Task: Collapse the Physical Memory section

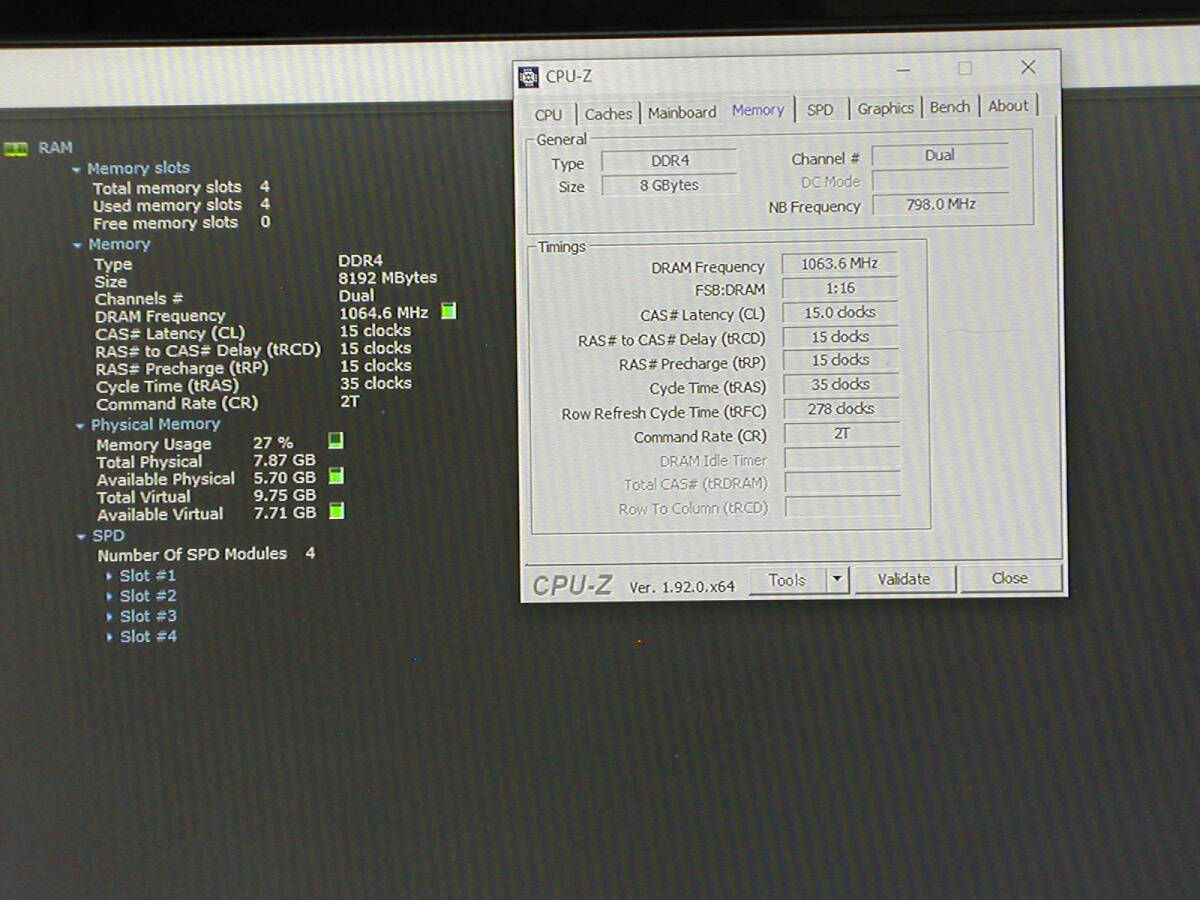Action: click(x=81, y=425)
